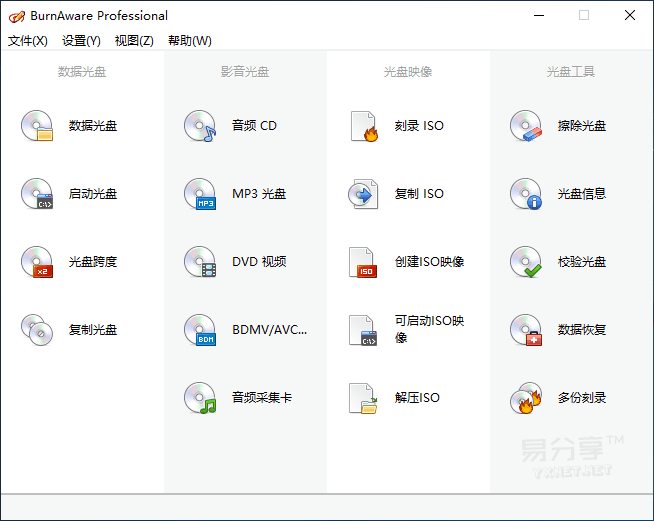Run 校验光盘 green checkmark disc icon
Viewport: 654px width, 521px height.
tap(526, 262)
